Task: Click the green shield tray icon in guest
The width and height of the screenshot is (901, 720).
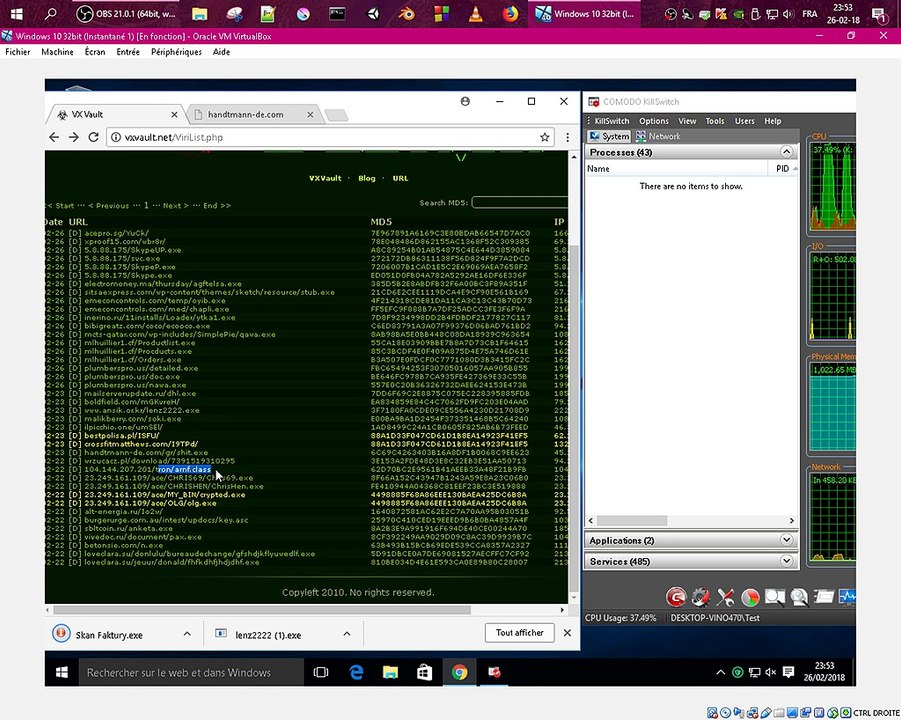Action: click(738, 672)
